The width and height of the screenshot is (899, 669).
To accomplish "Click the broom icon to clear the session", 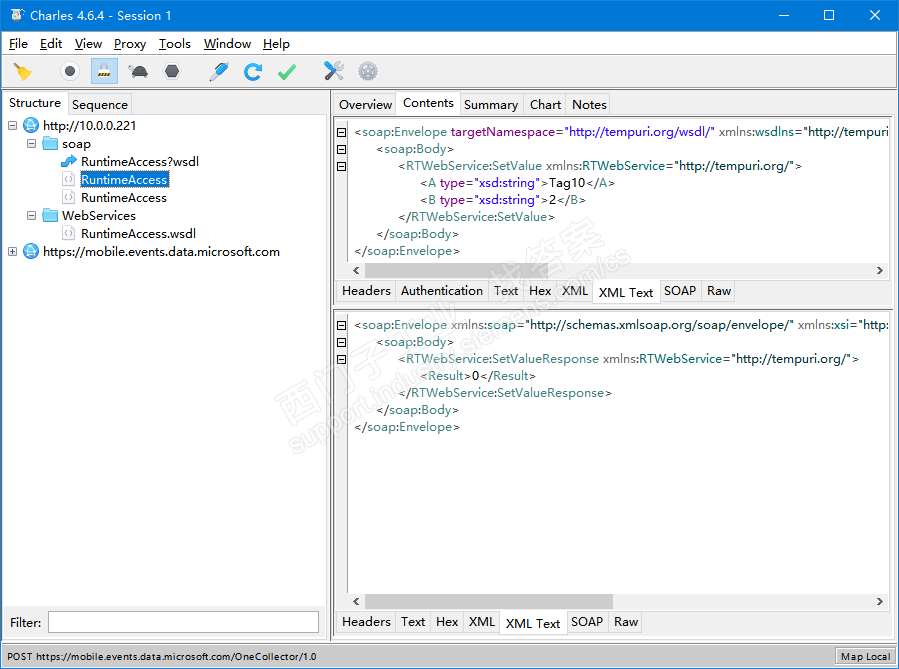I will 22,71.
